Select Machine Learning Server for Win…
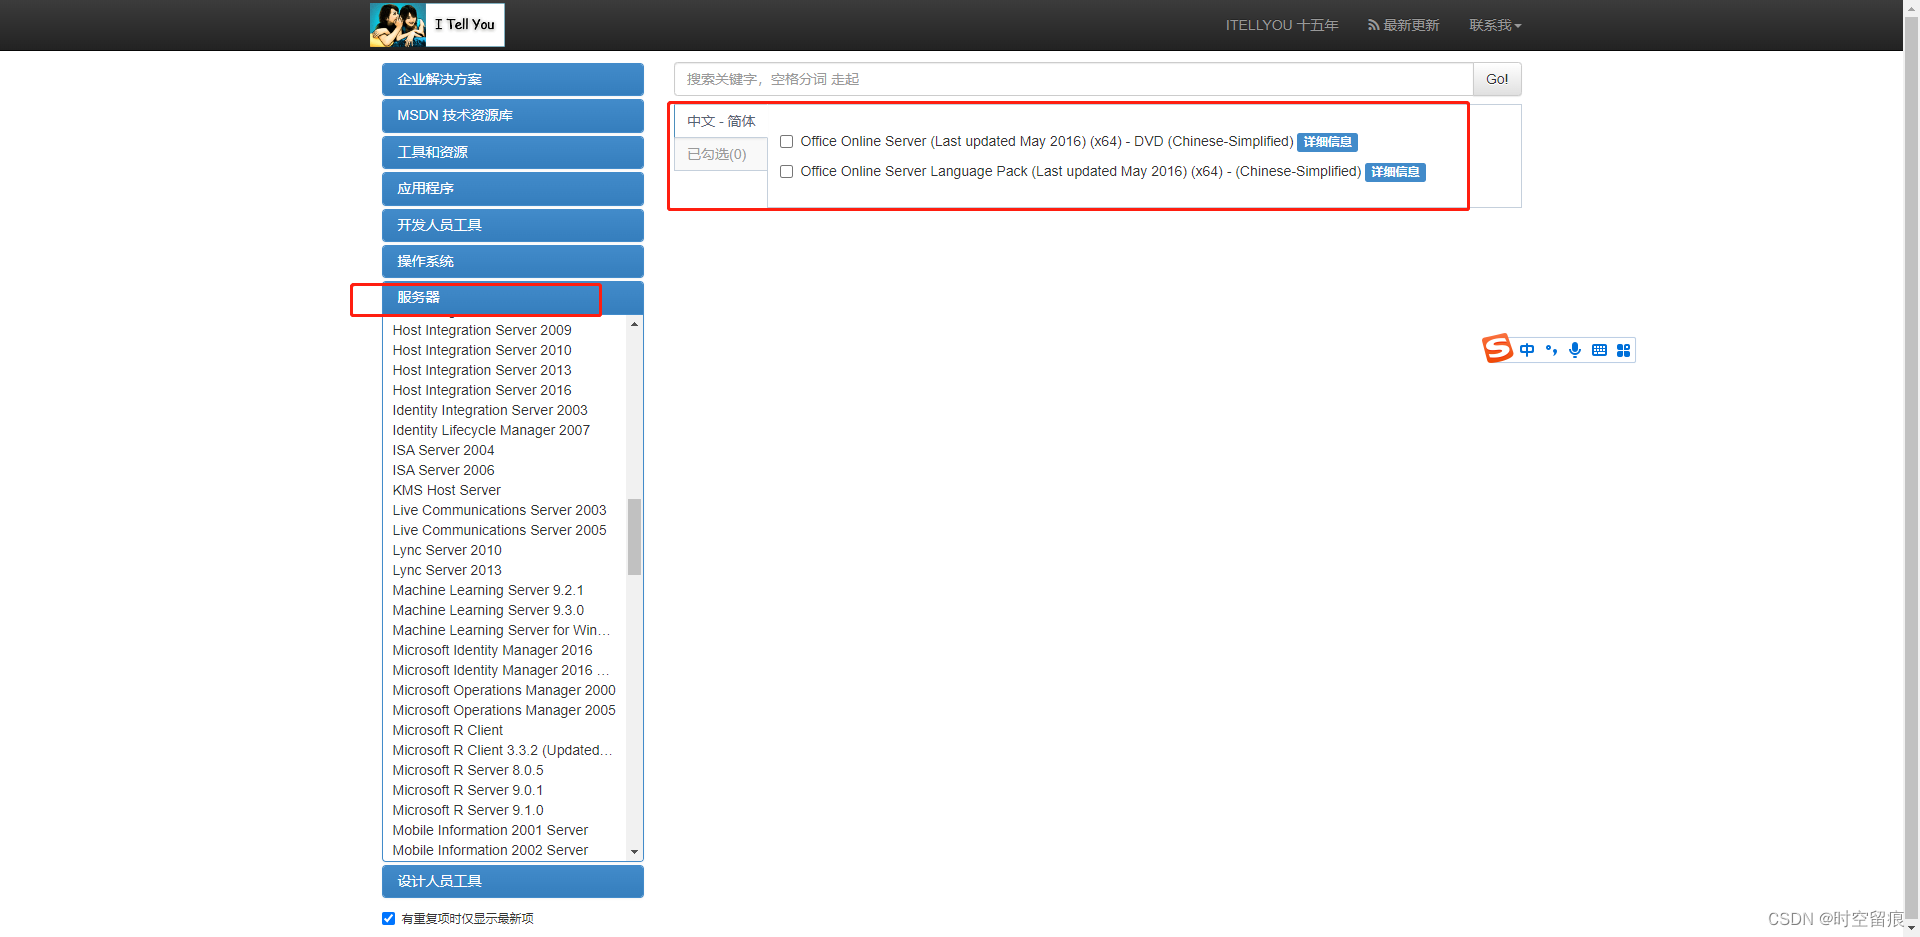The height and width of the screenshot is (937, 1920). click(x=501, y=630)
